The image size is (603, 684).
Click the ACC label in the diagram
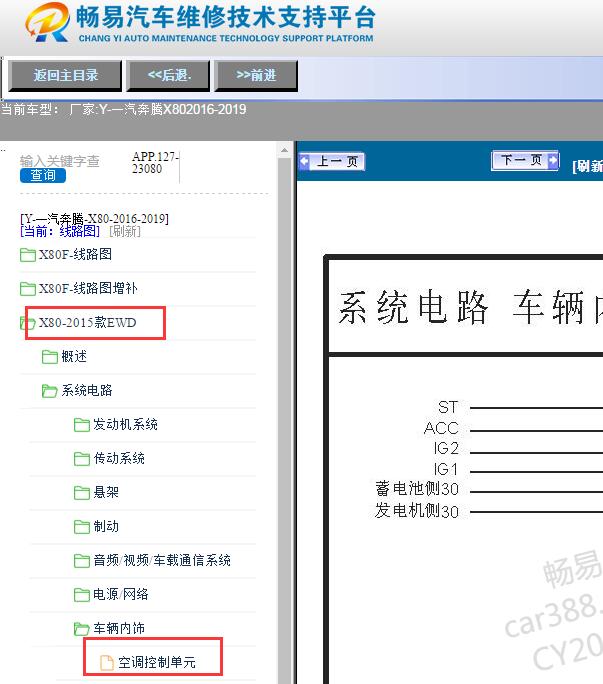point(441,428)
